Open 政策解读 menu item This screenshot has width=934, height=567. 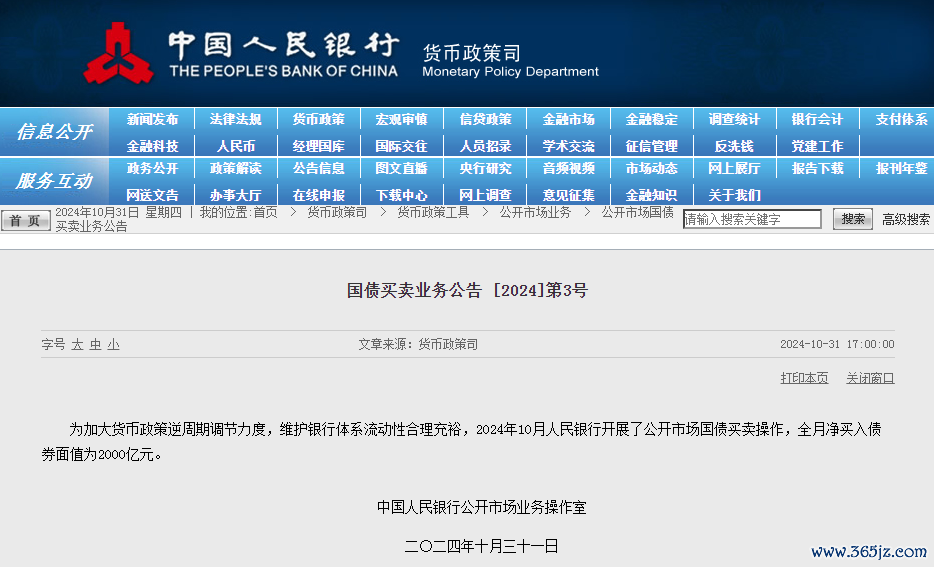tap(235, 169)
